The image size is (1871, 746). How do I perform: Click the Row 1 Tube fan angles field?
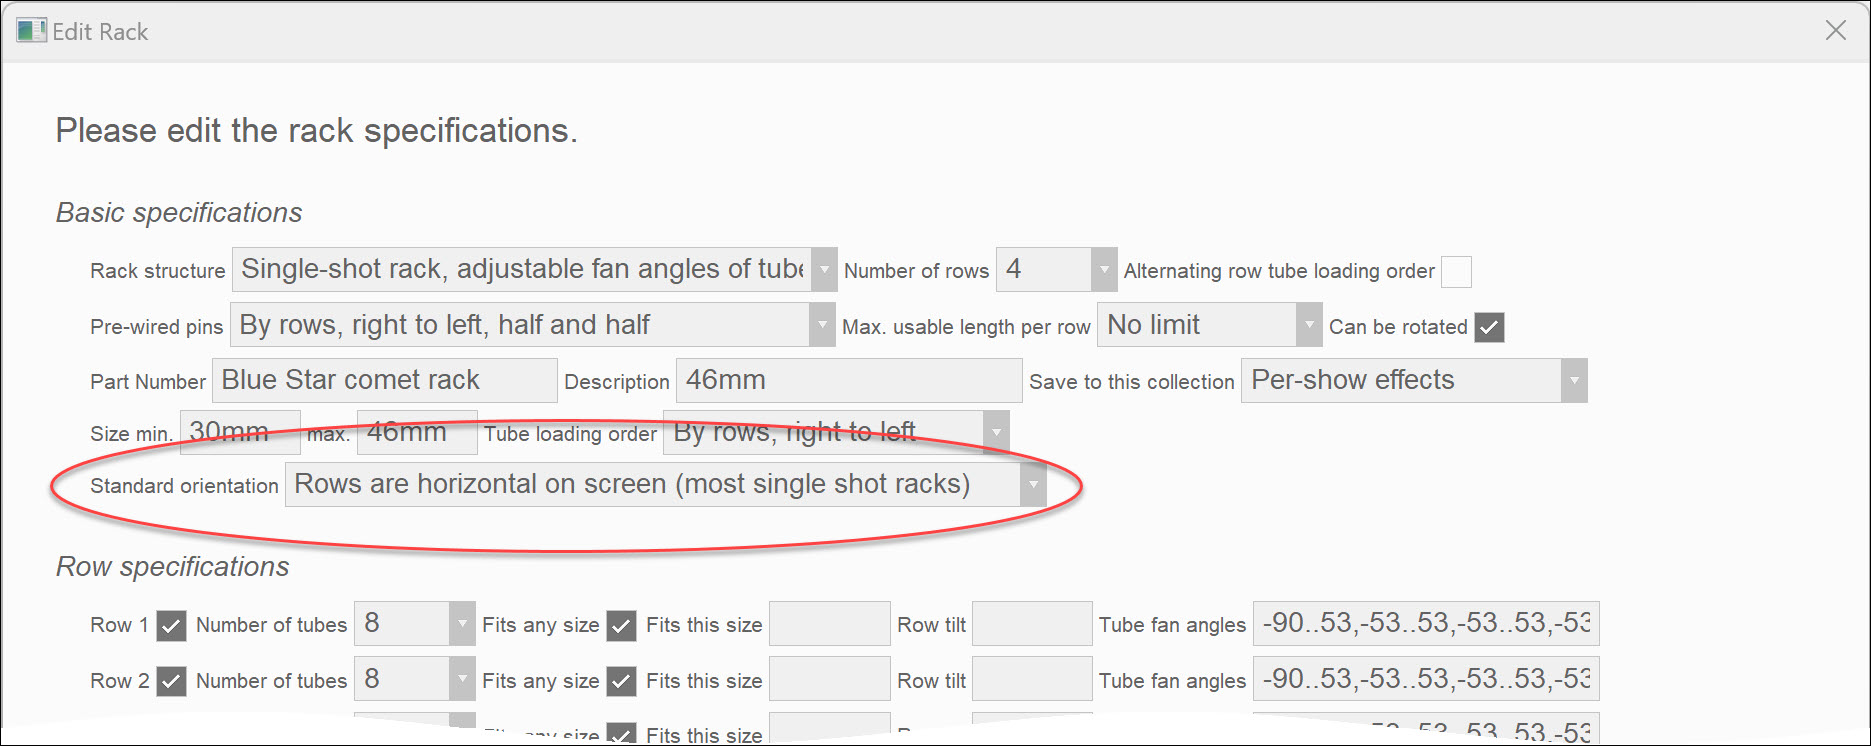click(1424, 623)
